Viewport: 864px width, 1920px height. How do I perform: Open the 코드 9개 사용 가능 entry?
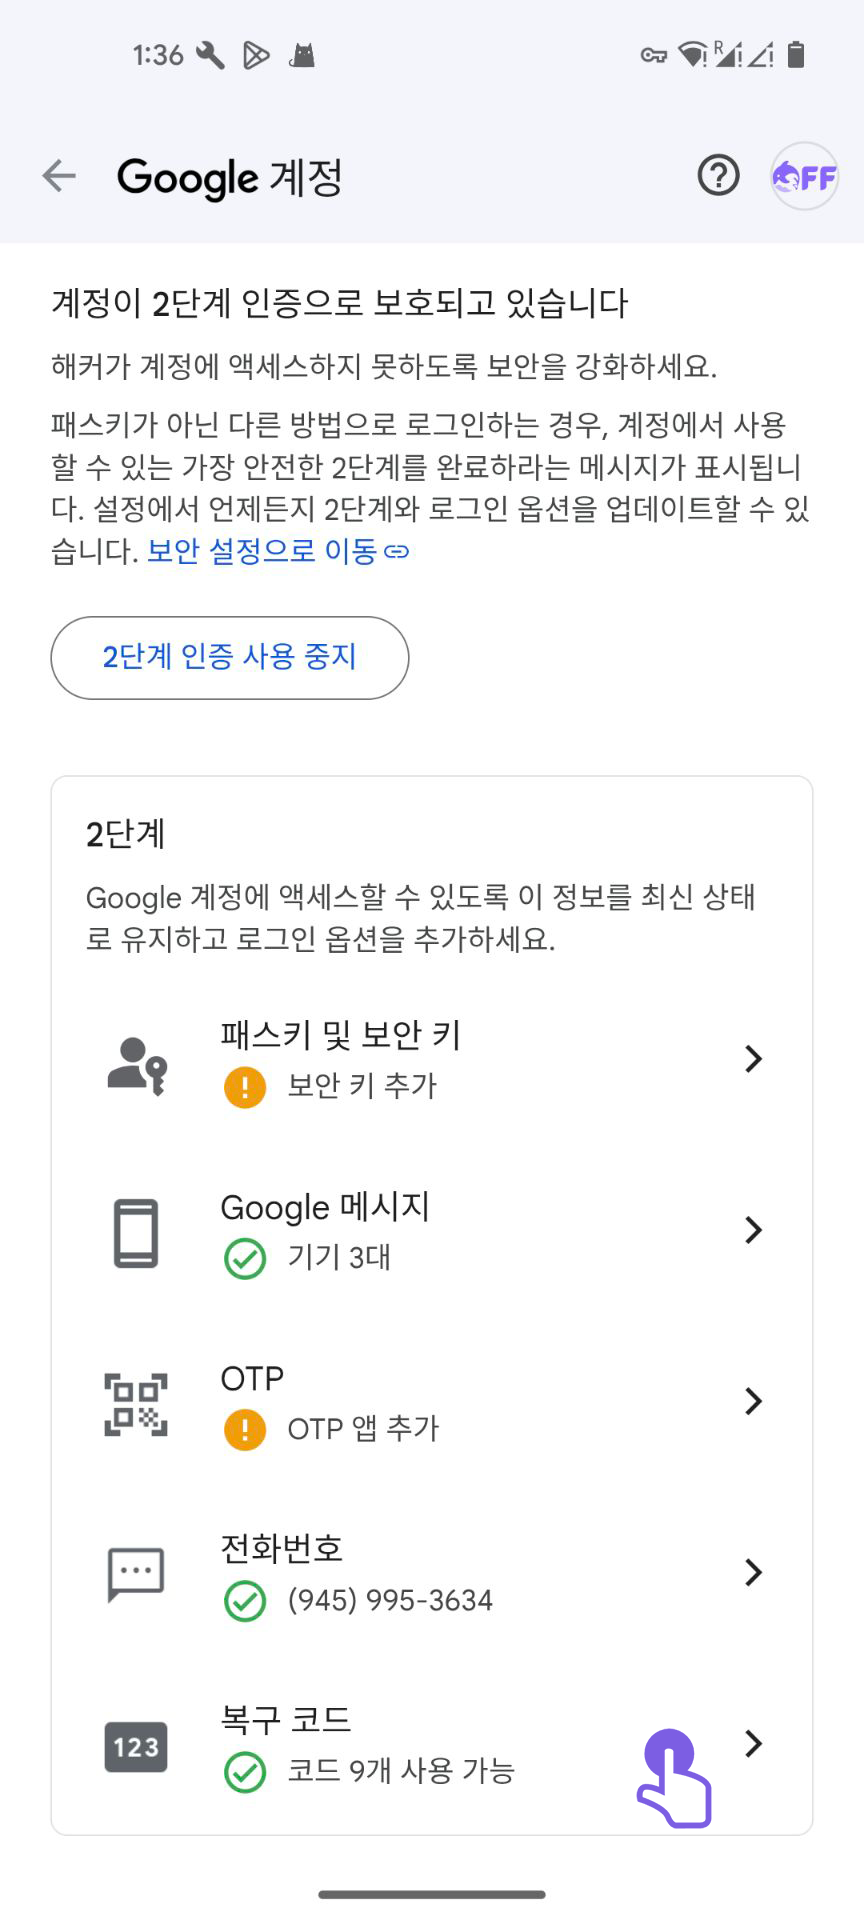click(401, 1771)
